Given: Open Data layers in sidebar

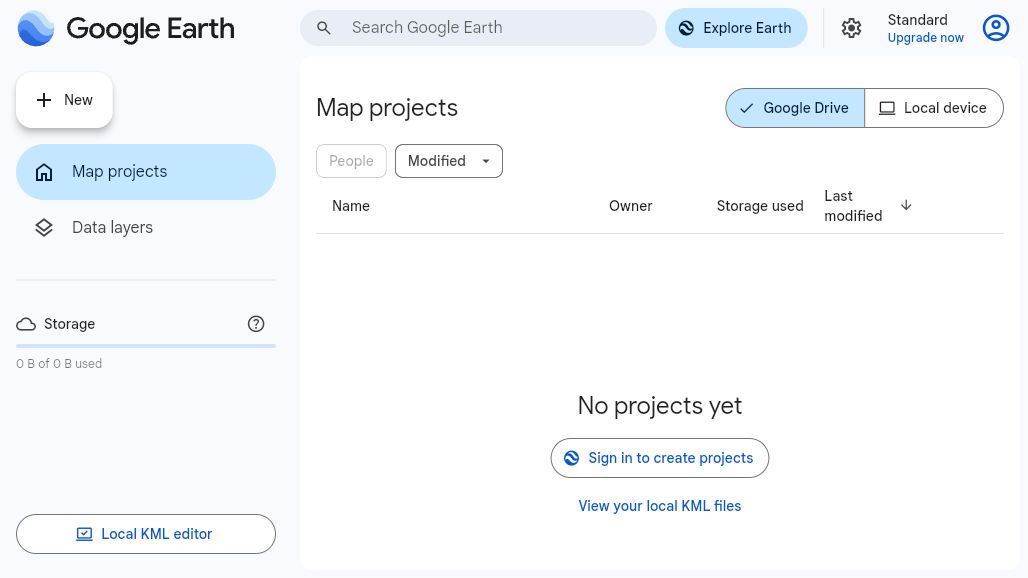Looking at the screenshot, I should 146,227.
